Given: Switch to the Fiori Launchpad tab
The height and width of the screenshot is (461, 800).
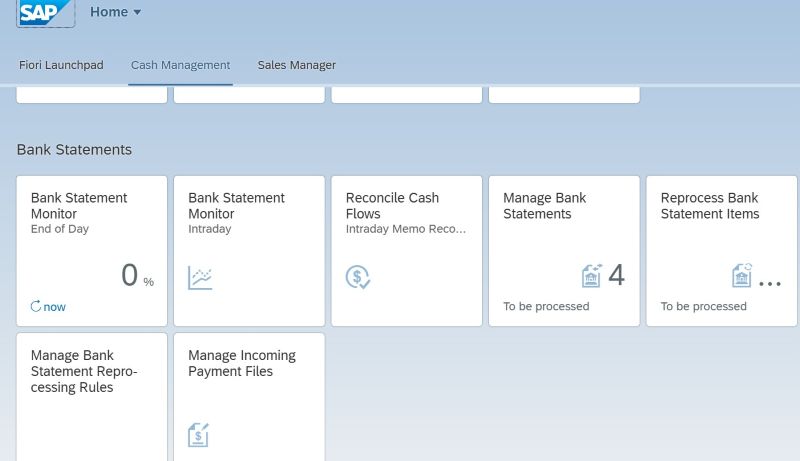Looking at the screenshot, I should click(61, 65).
